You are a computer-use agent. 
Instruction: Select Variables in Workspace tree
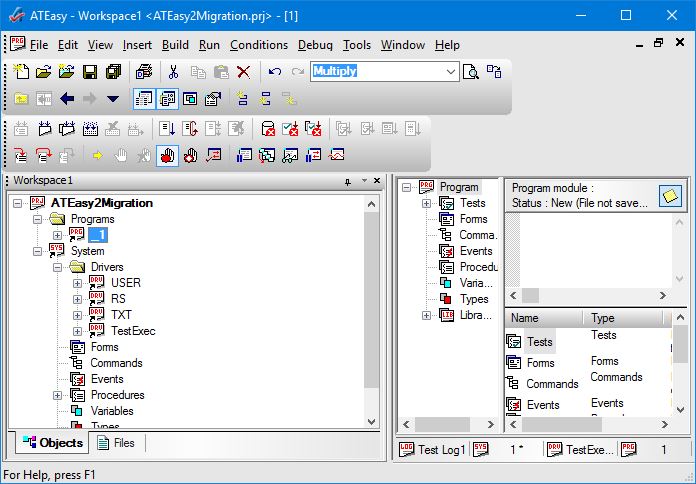pos(112,411)
